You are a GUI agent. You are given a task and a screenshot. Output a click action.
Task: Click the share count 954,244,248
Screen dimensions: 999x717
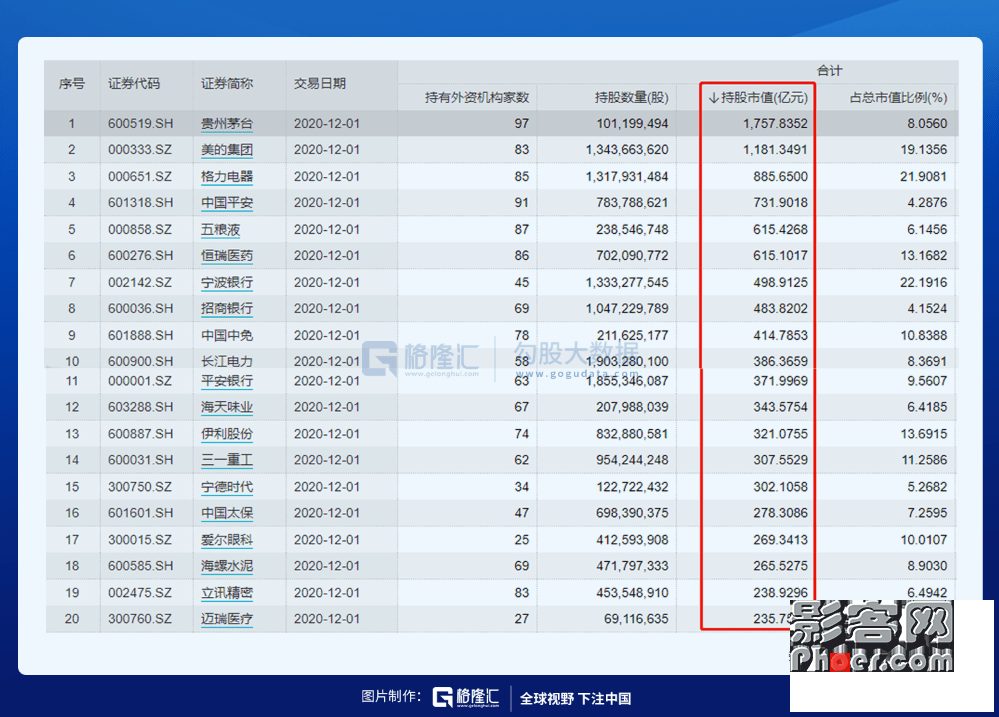click(x=632, y=460)
